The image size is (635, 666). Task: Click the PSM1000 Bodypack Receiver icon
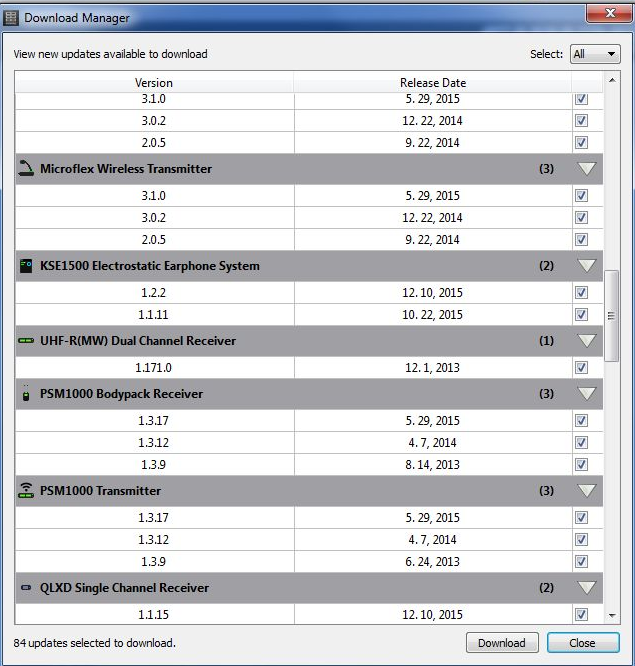click(x=26, y=395)
